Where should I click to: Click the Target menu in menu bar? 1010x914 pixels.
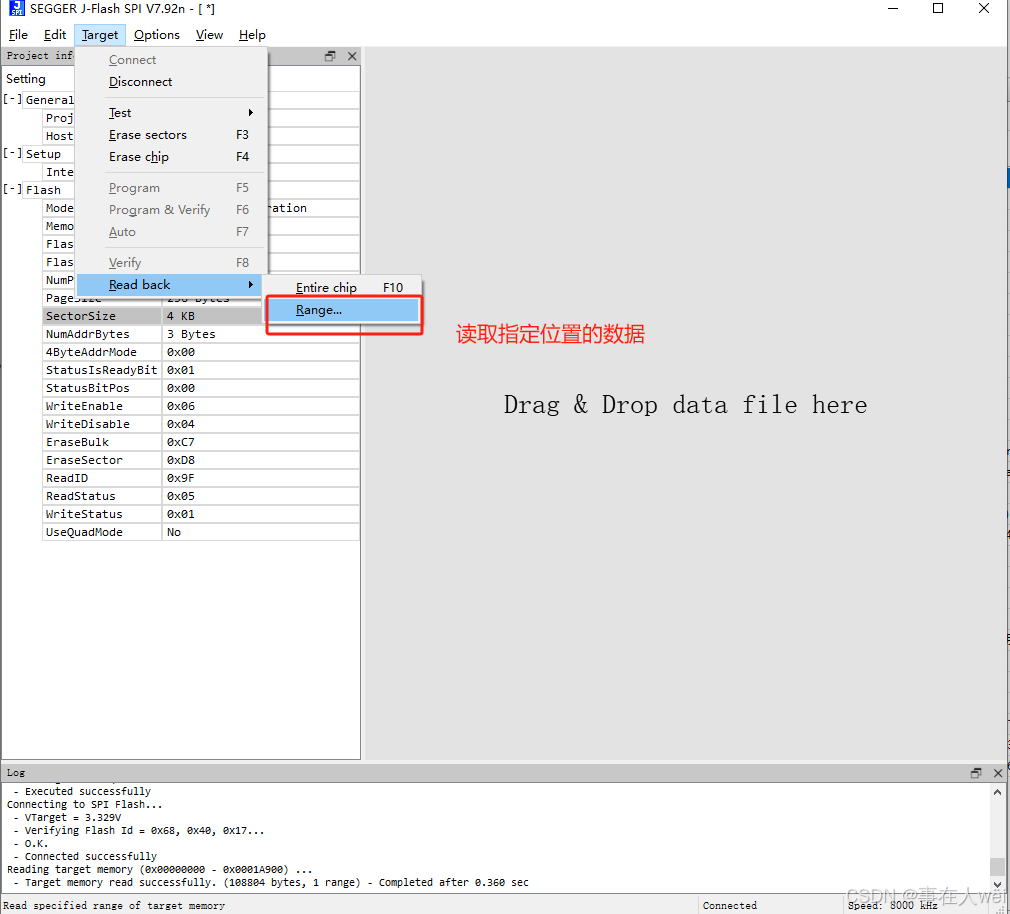tap(100, 35)
